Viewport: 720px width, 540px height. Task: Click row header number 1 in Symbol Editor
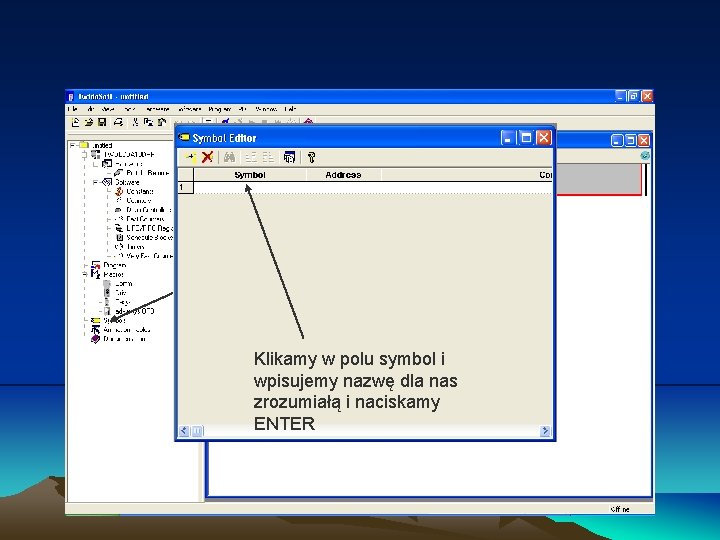click(x=186, y=187)
